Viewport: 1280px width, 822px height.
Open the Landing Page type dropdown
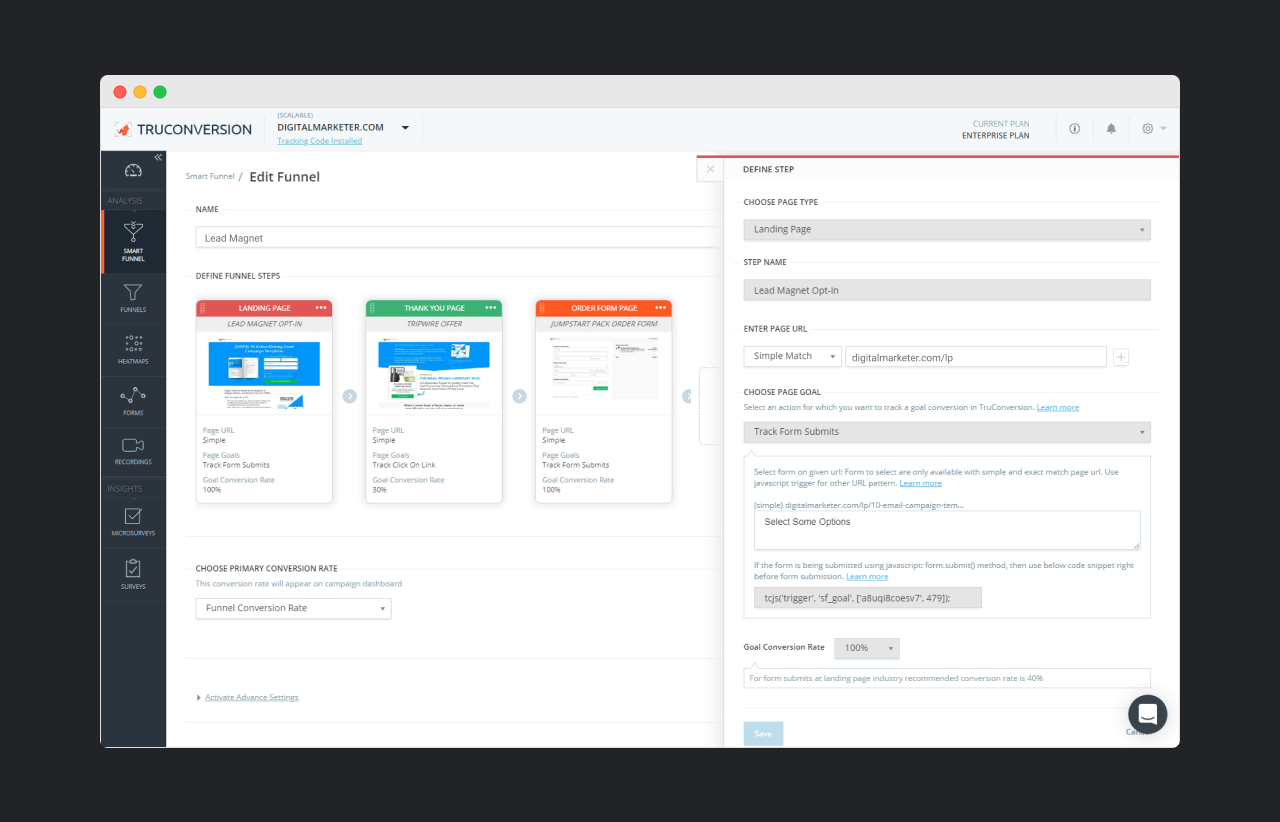pos(947,230)
